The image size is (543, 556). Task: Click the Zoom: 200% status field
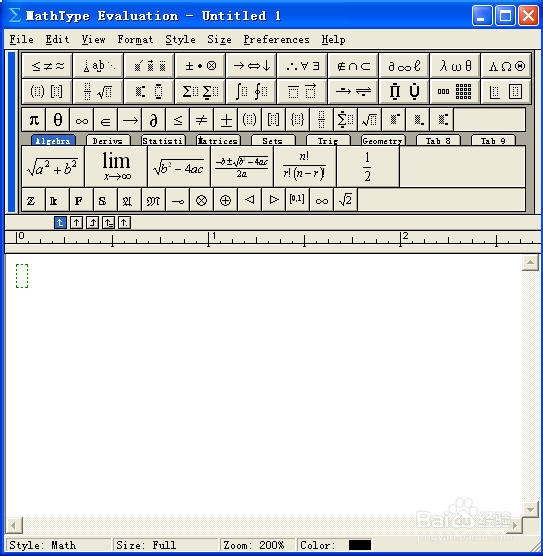click(x=257, y=545)
